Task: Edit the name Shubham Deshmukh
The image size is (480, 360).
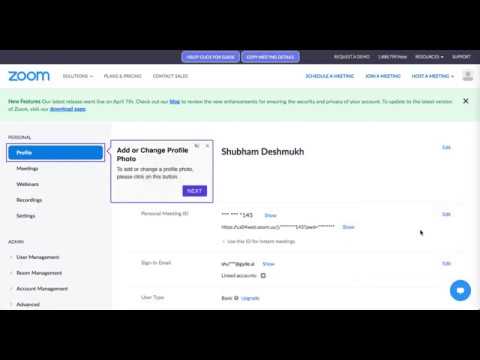Action: tap(446, 147)
